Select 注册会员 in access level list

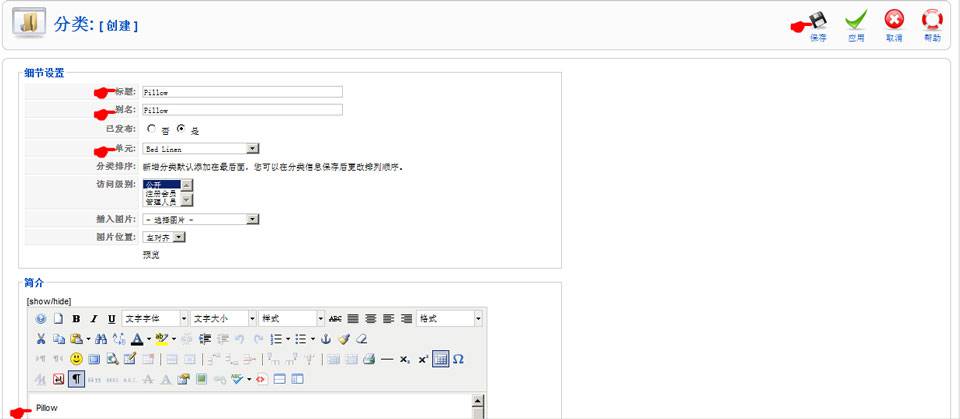(x=162, y=193)
